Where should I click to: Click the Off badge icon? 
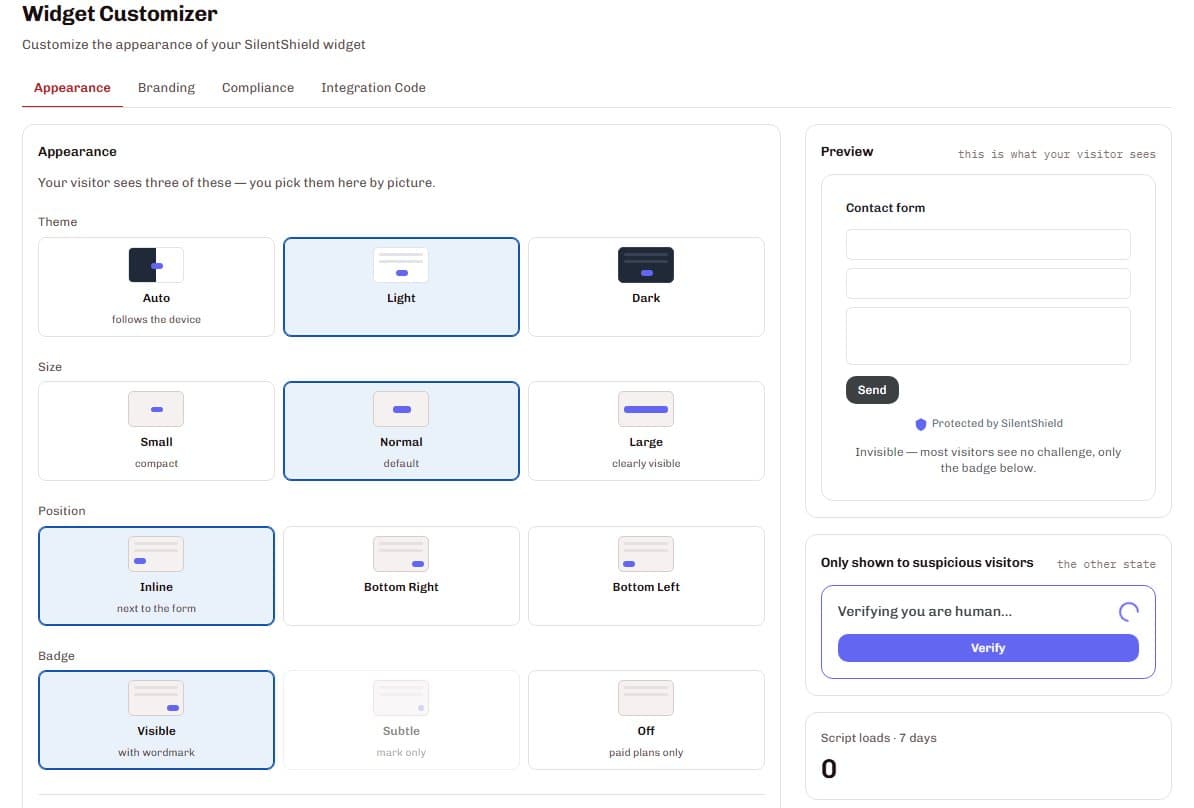[646, 698]
